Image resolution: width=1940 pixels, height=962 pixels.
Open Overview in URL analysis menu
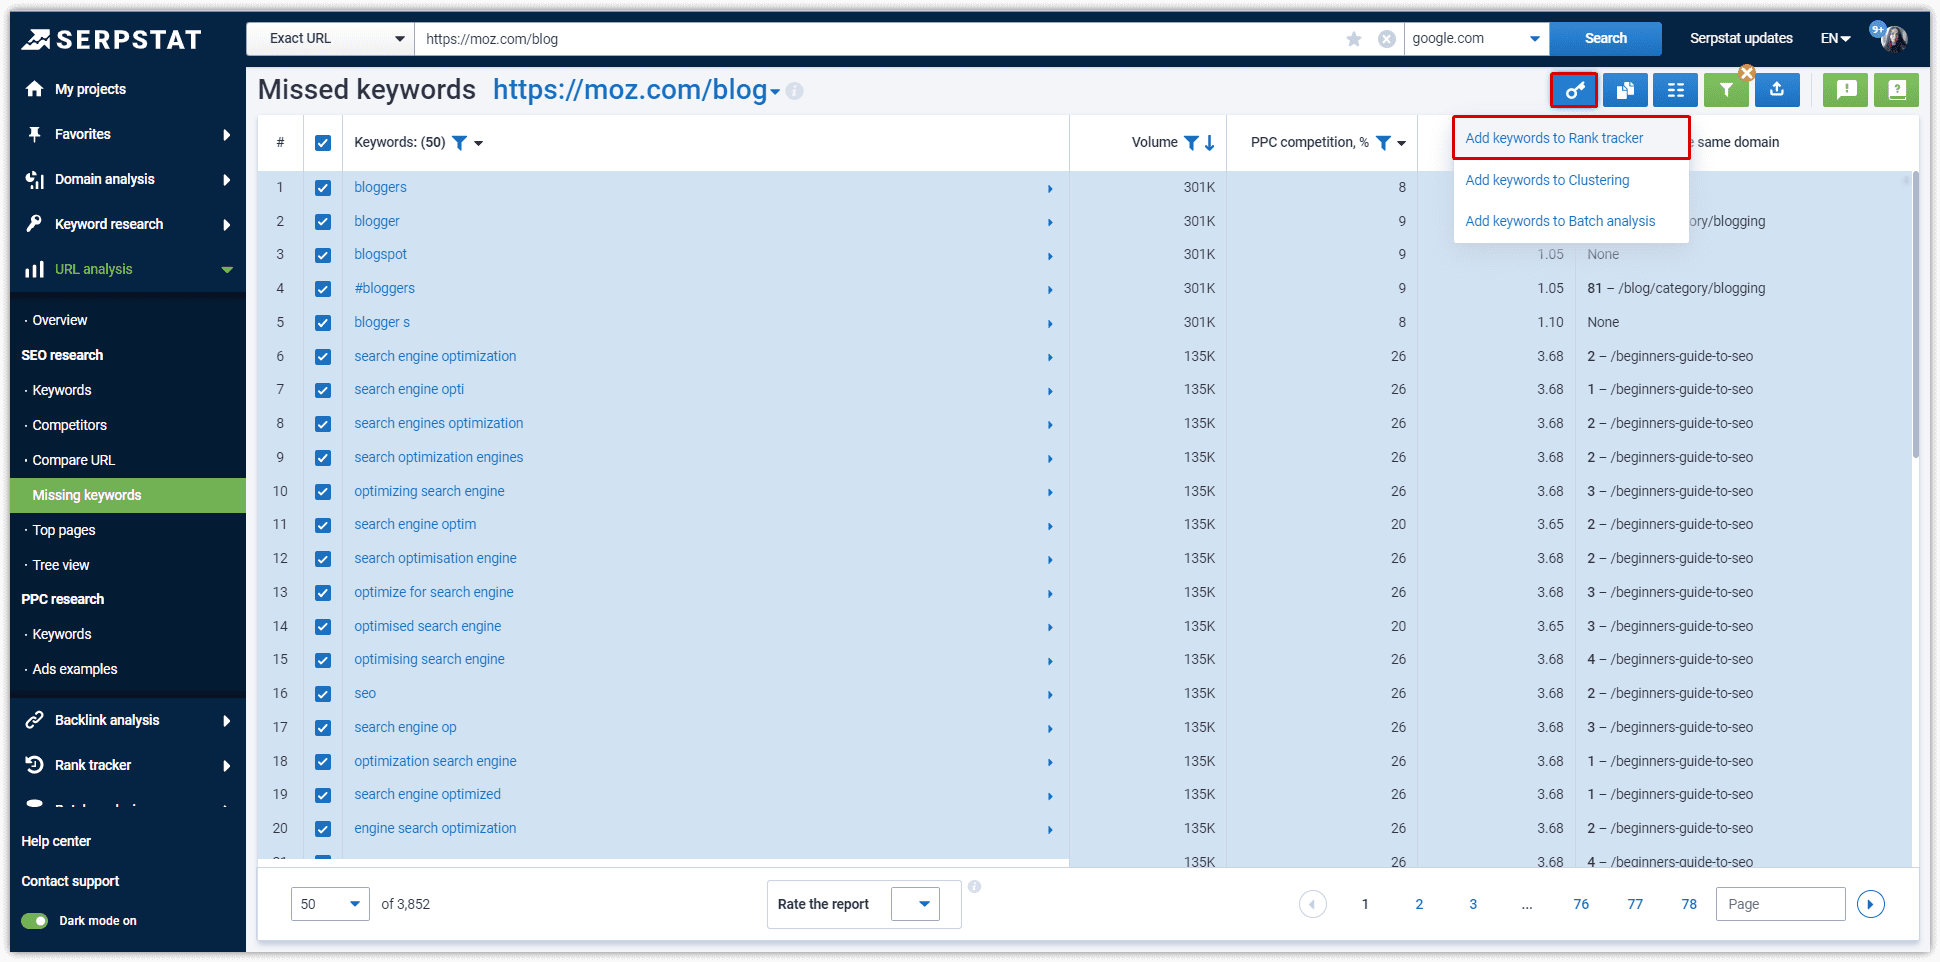[x=60, y=320]
